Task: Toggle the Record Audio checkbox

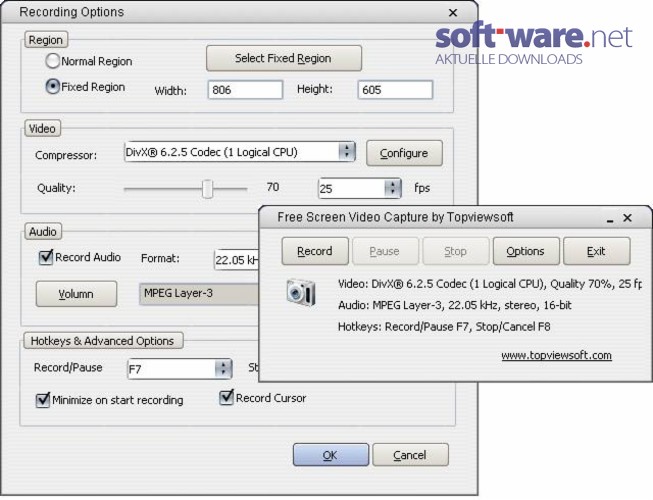Action: click(45, 257)
